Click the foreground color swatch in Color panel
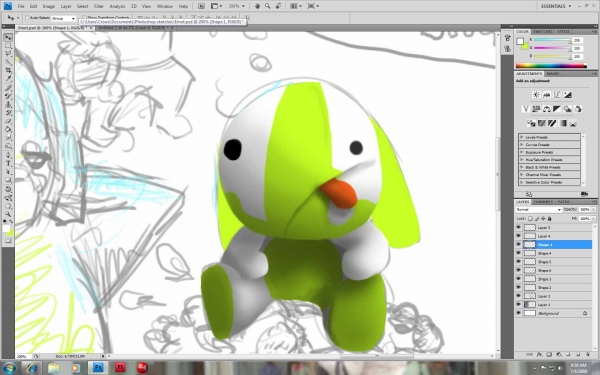 click(520, 42)
